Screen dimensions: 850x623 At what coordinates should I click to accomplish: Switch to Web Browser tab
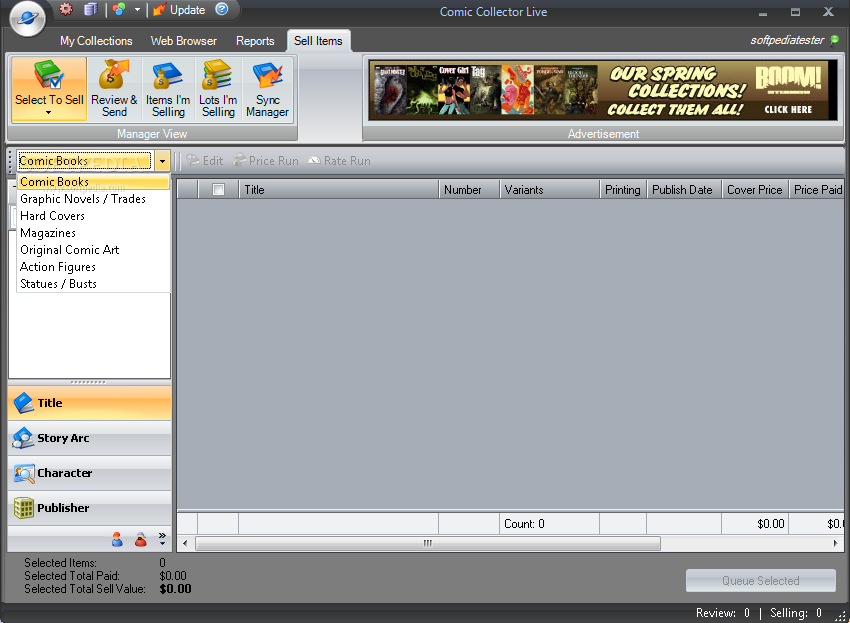click(184, 41)
